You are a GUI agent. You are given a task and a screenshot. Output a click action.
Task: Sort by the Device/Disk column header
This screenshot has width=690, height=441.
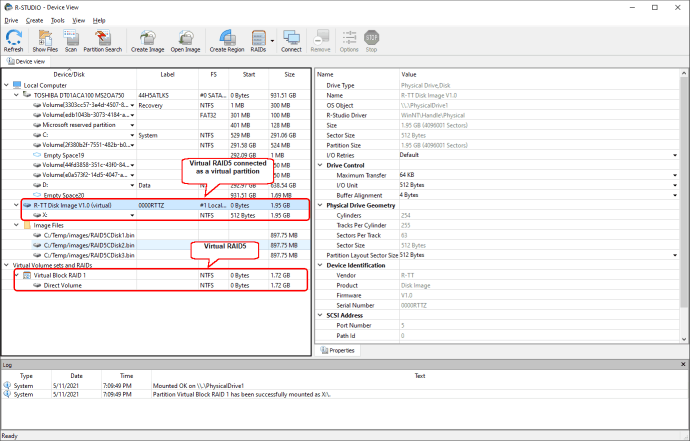coord(69,74)
